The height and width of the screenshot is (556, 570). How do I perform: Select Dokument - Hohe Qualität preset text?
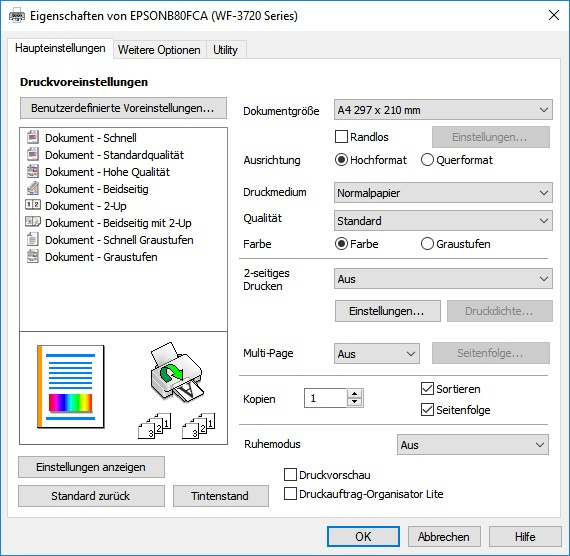click(x=108, y=172)
